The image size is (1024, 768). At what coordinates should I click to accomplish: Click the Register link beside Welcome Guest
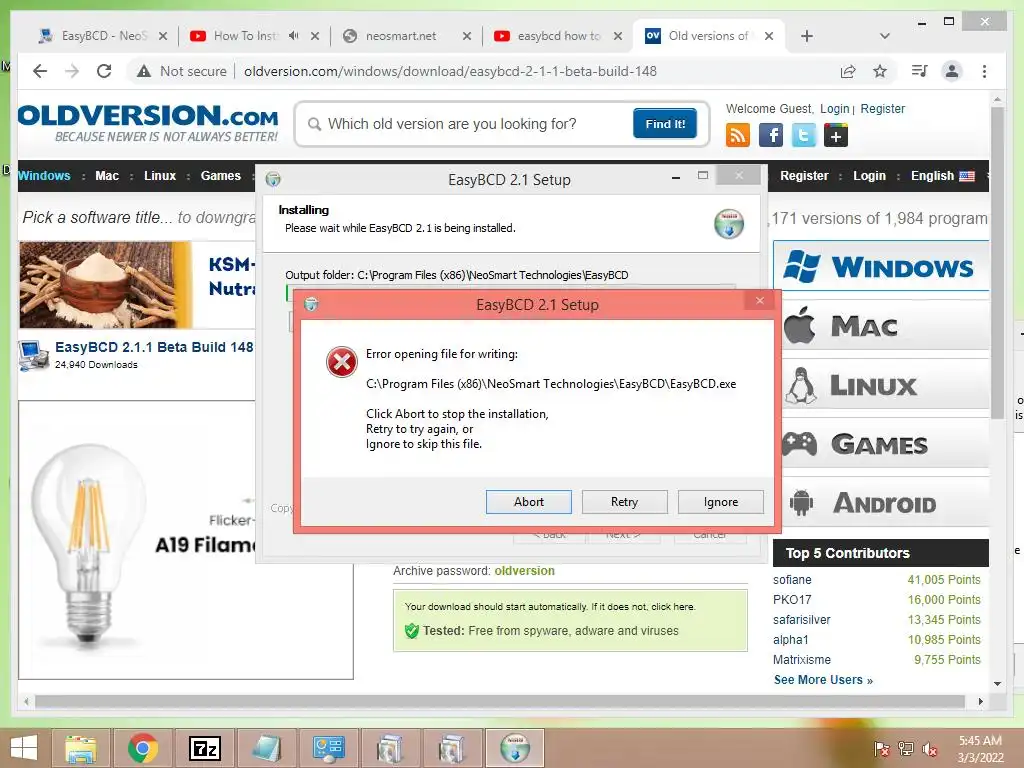coord(882,108)
